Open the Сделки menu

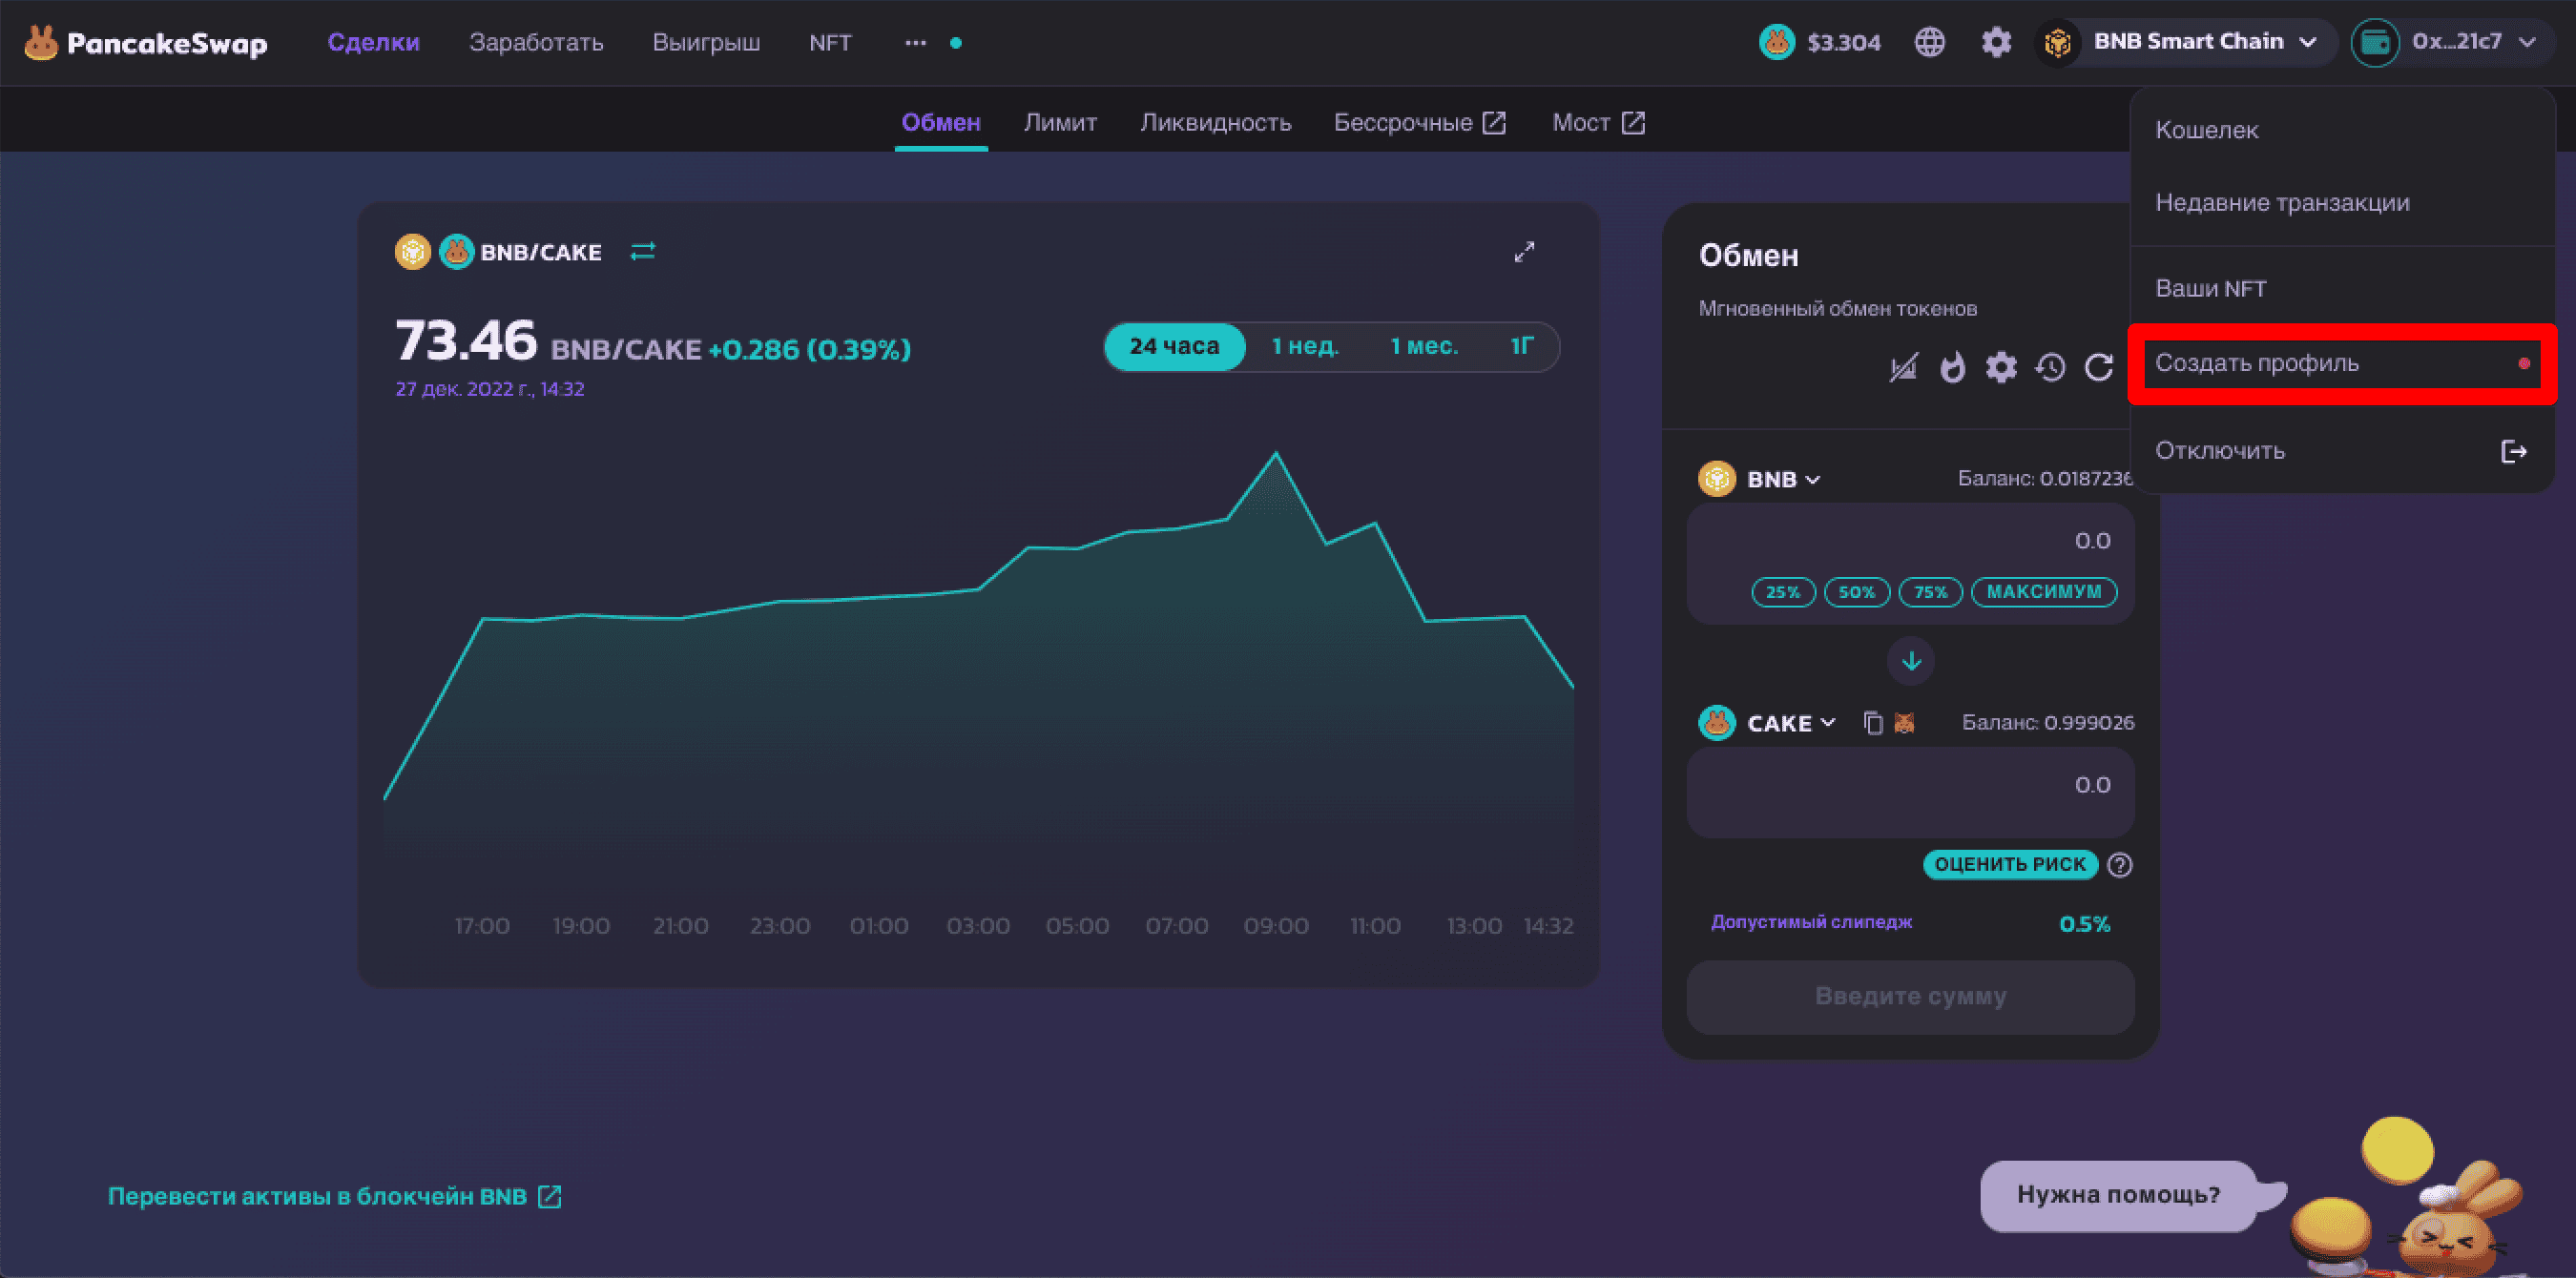tap(373, 43)
